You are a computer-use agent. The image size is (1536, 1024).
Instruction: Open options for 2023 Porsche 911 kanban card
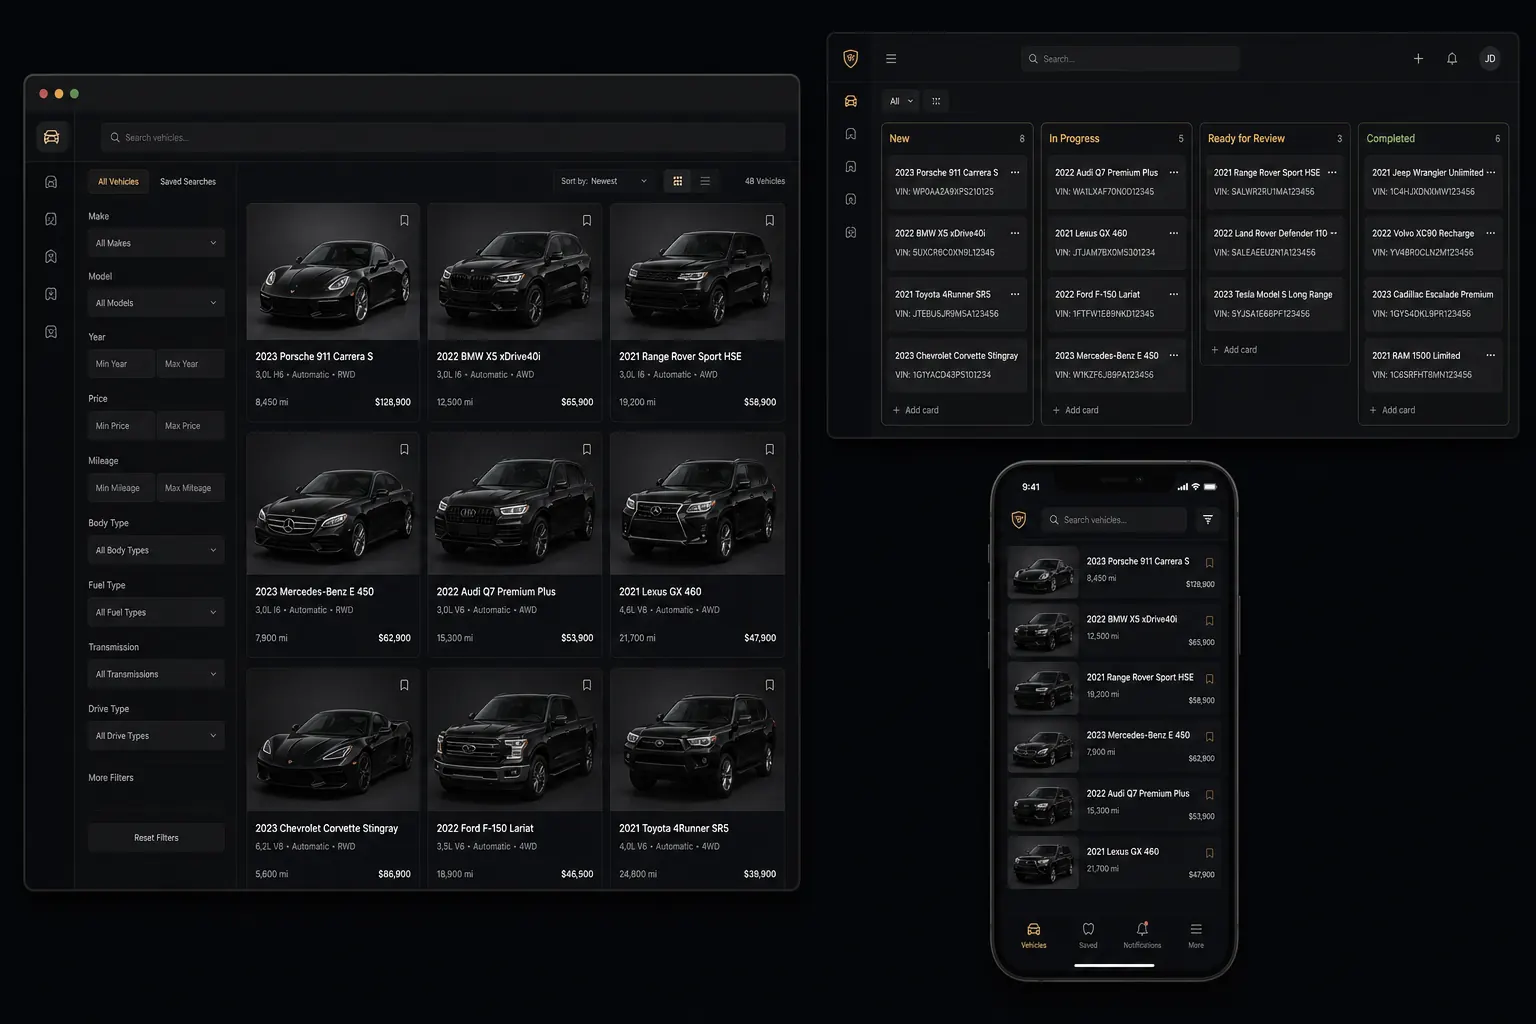tap(1015, 173)
